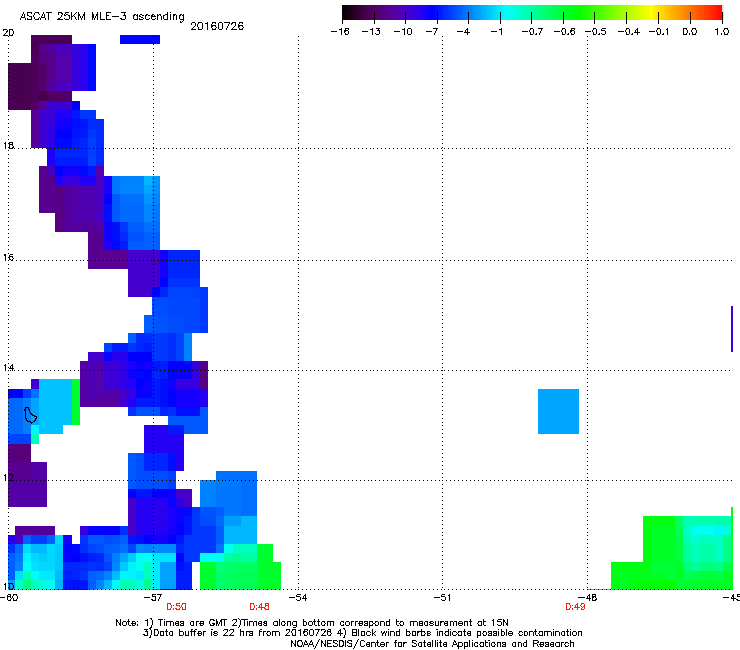The width and height of the screenshot is (740, 650).
Task: Click the isolated light-blue square near longitude -48
Action: click(558, 411)
